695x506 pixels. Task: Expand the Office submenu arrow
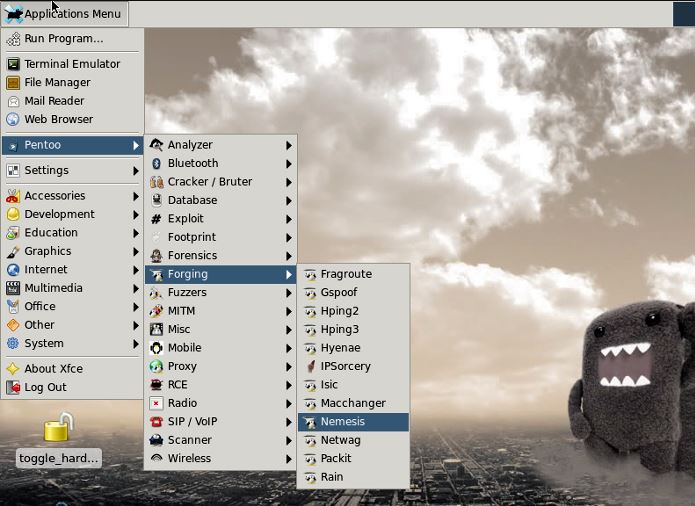[x=136, y=307]
